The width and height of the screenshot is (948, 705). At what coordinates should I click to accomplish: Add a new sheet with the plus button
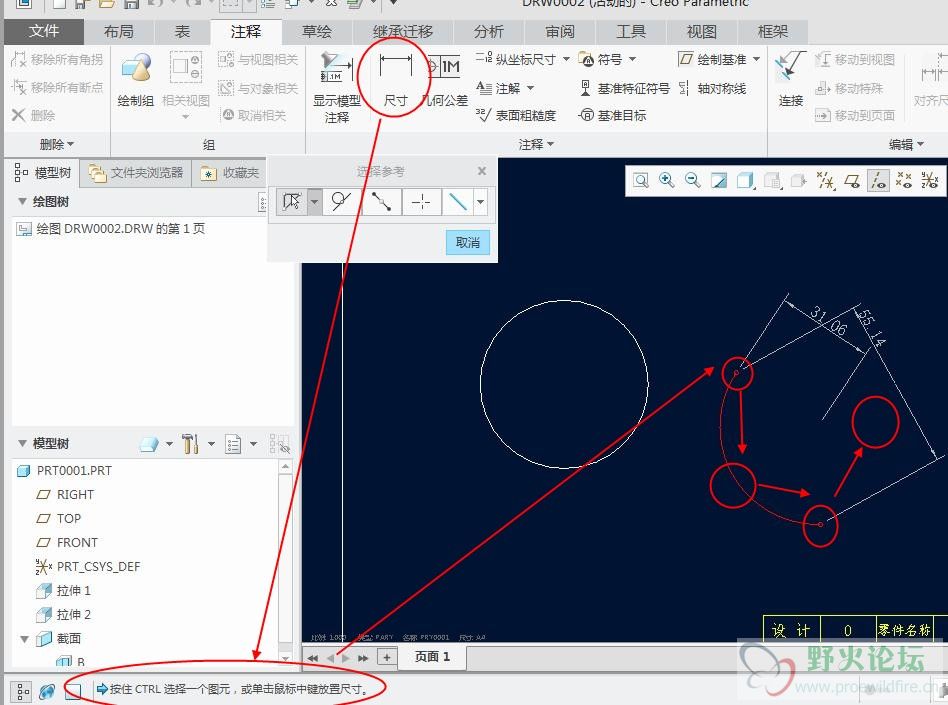click(x=387, y=657)
